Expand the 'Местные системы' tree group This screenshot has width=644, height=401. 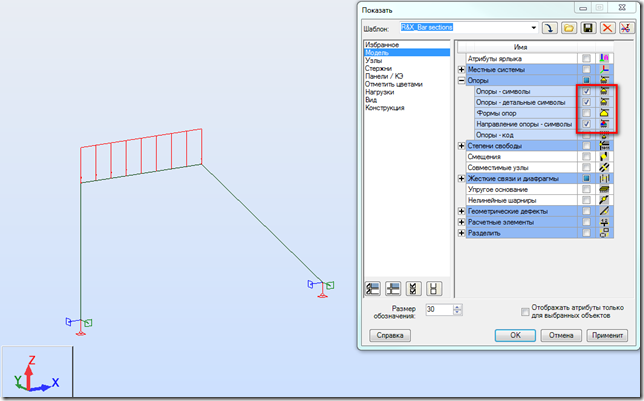[461, 70]
